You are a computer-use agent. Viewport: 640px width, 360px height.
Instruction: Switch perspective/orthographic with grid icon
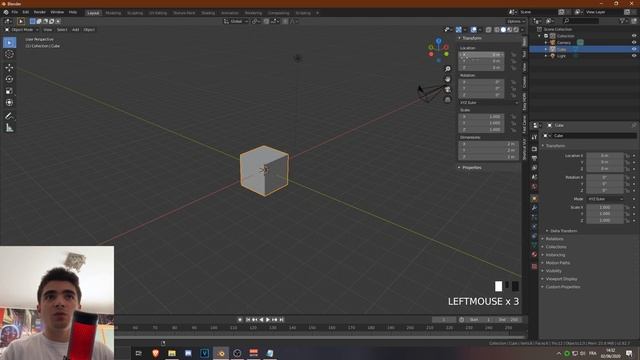(448, 100)
